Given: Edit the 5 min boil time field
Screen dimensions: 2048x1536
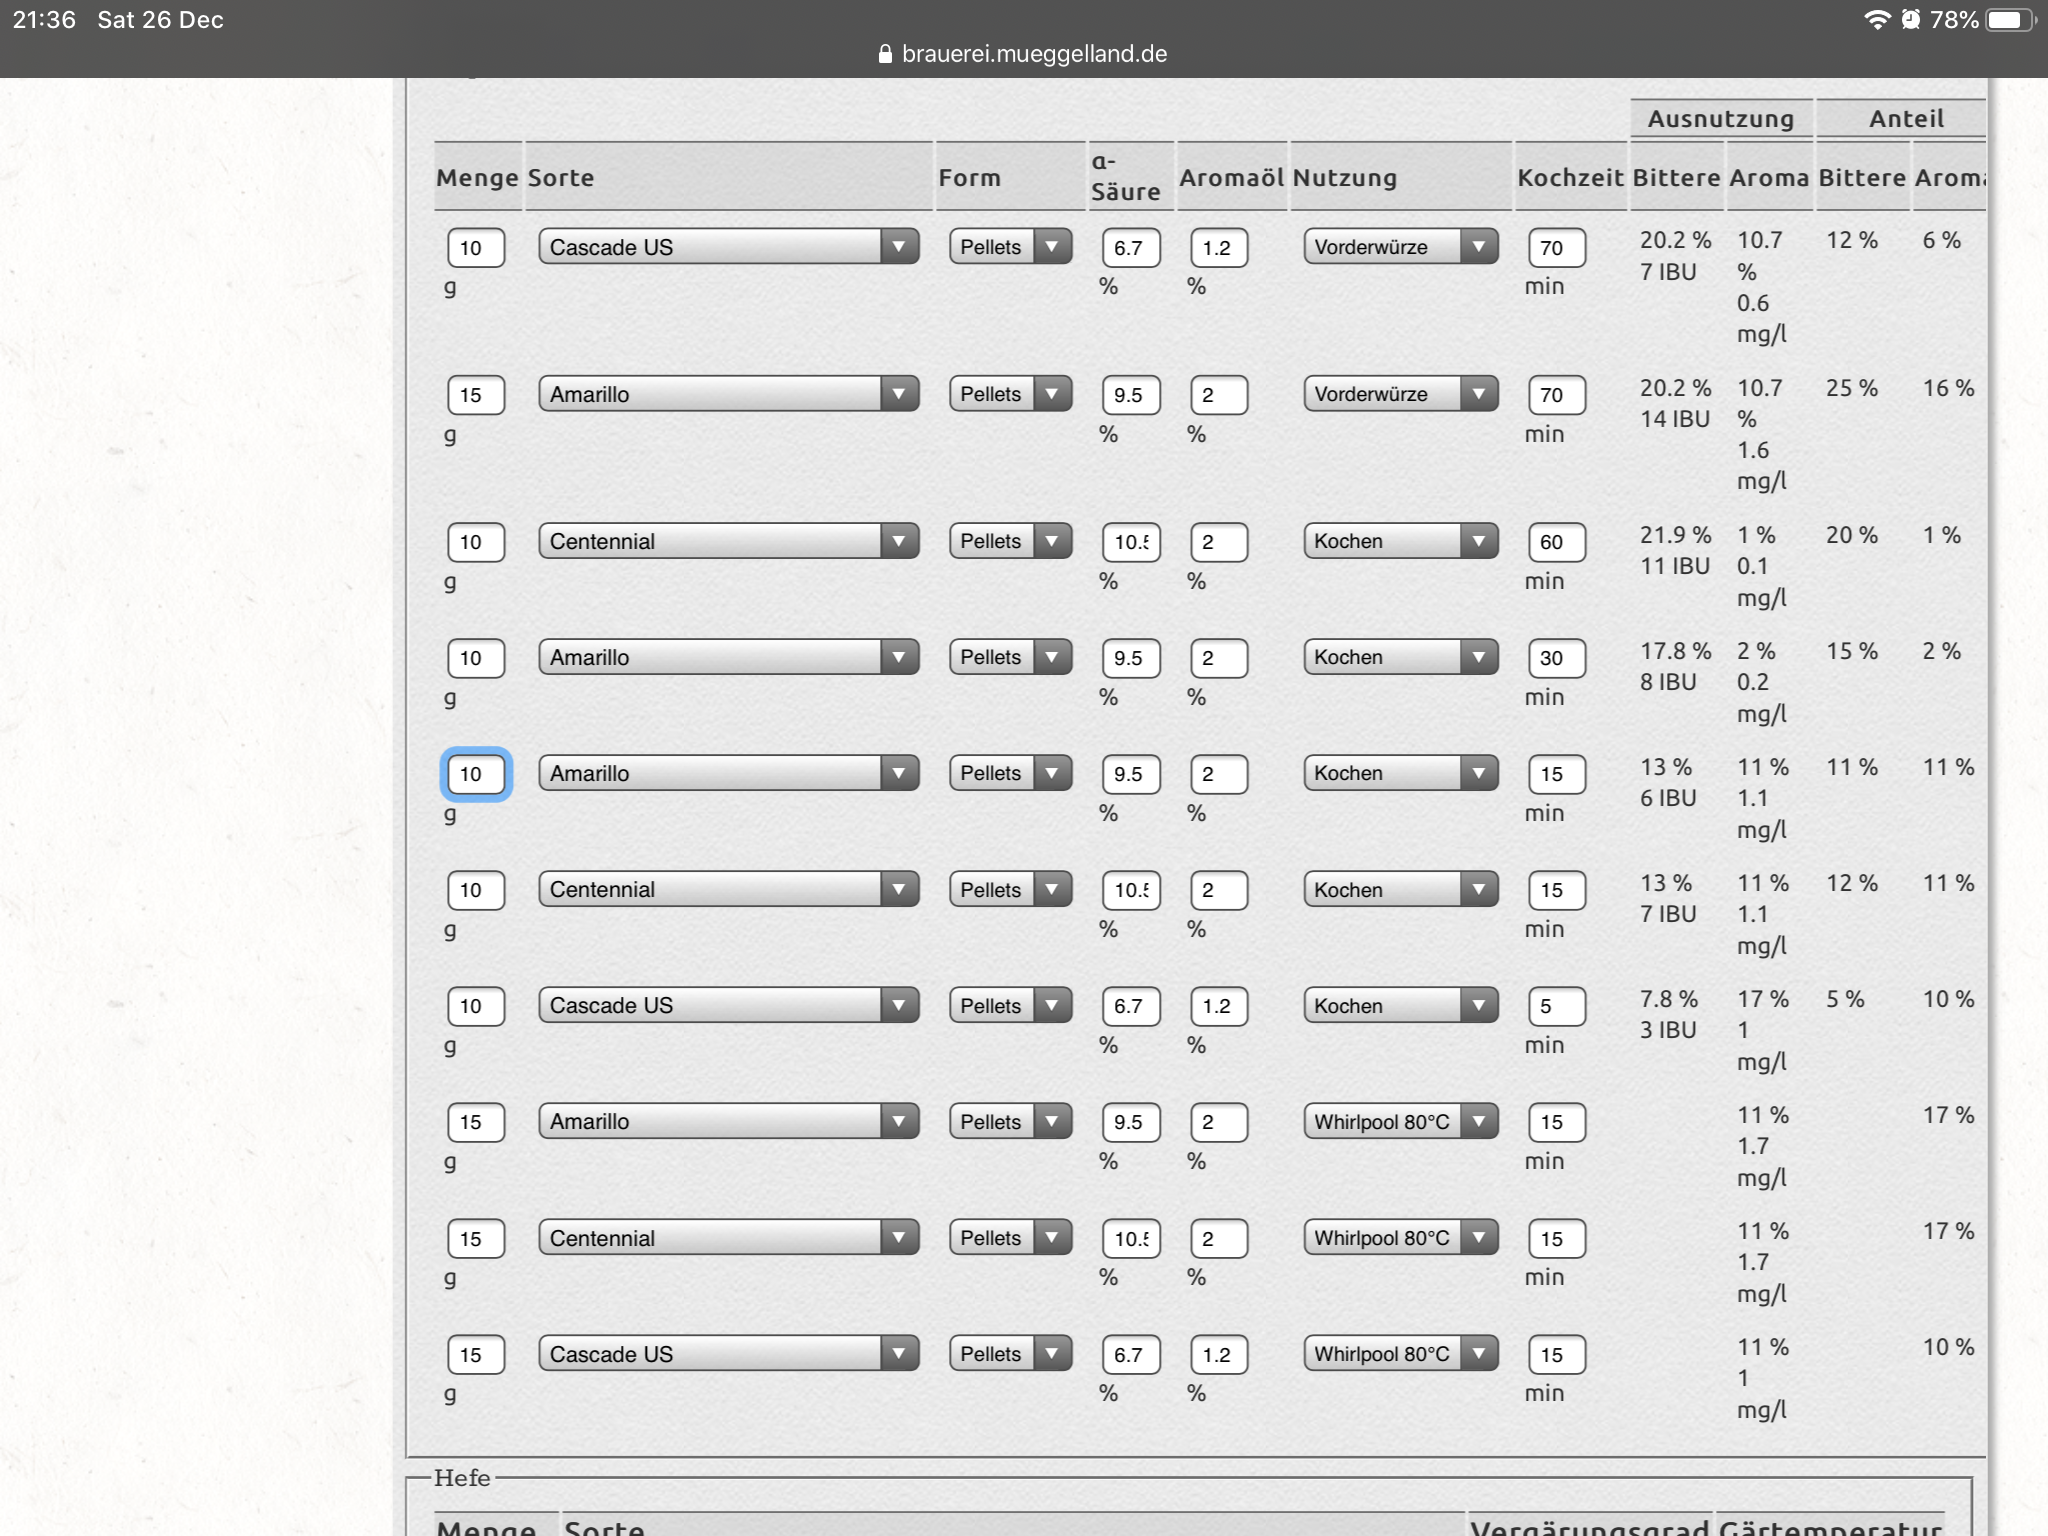Looking at the screenshot, I should (1556, 1006).
